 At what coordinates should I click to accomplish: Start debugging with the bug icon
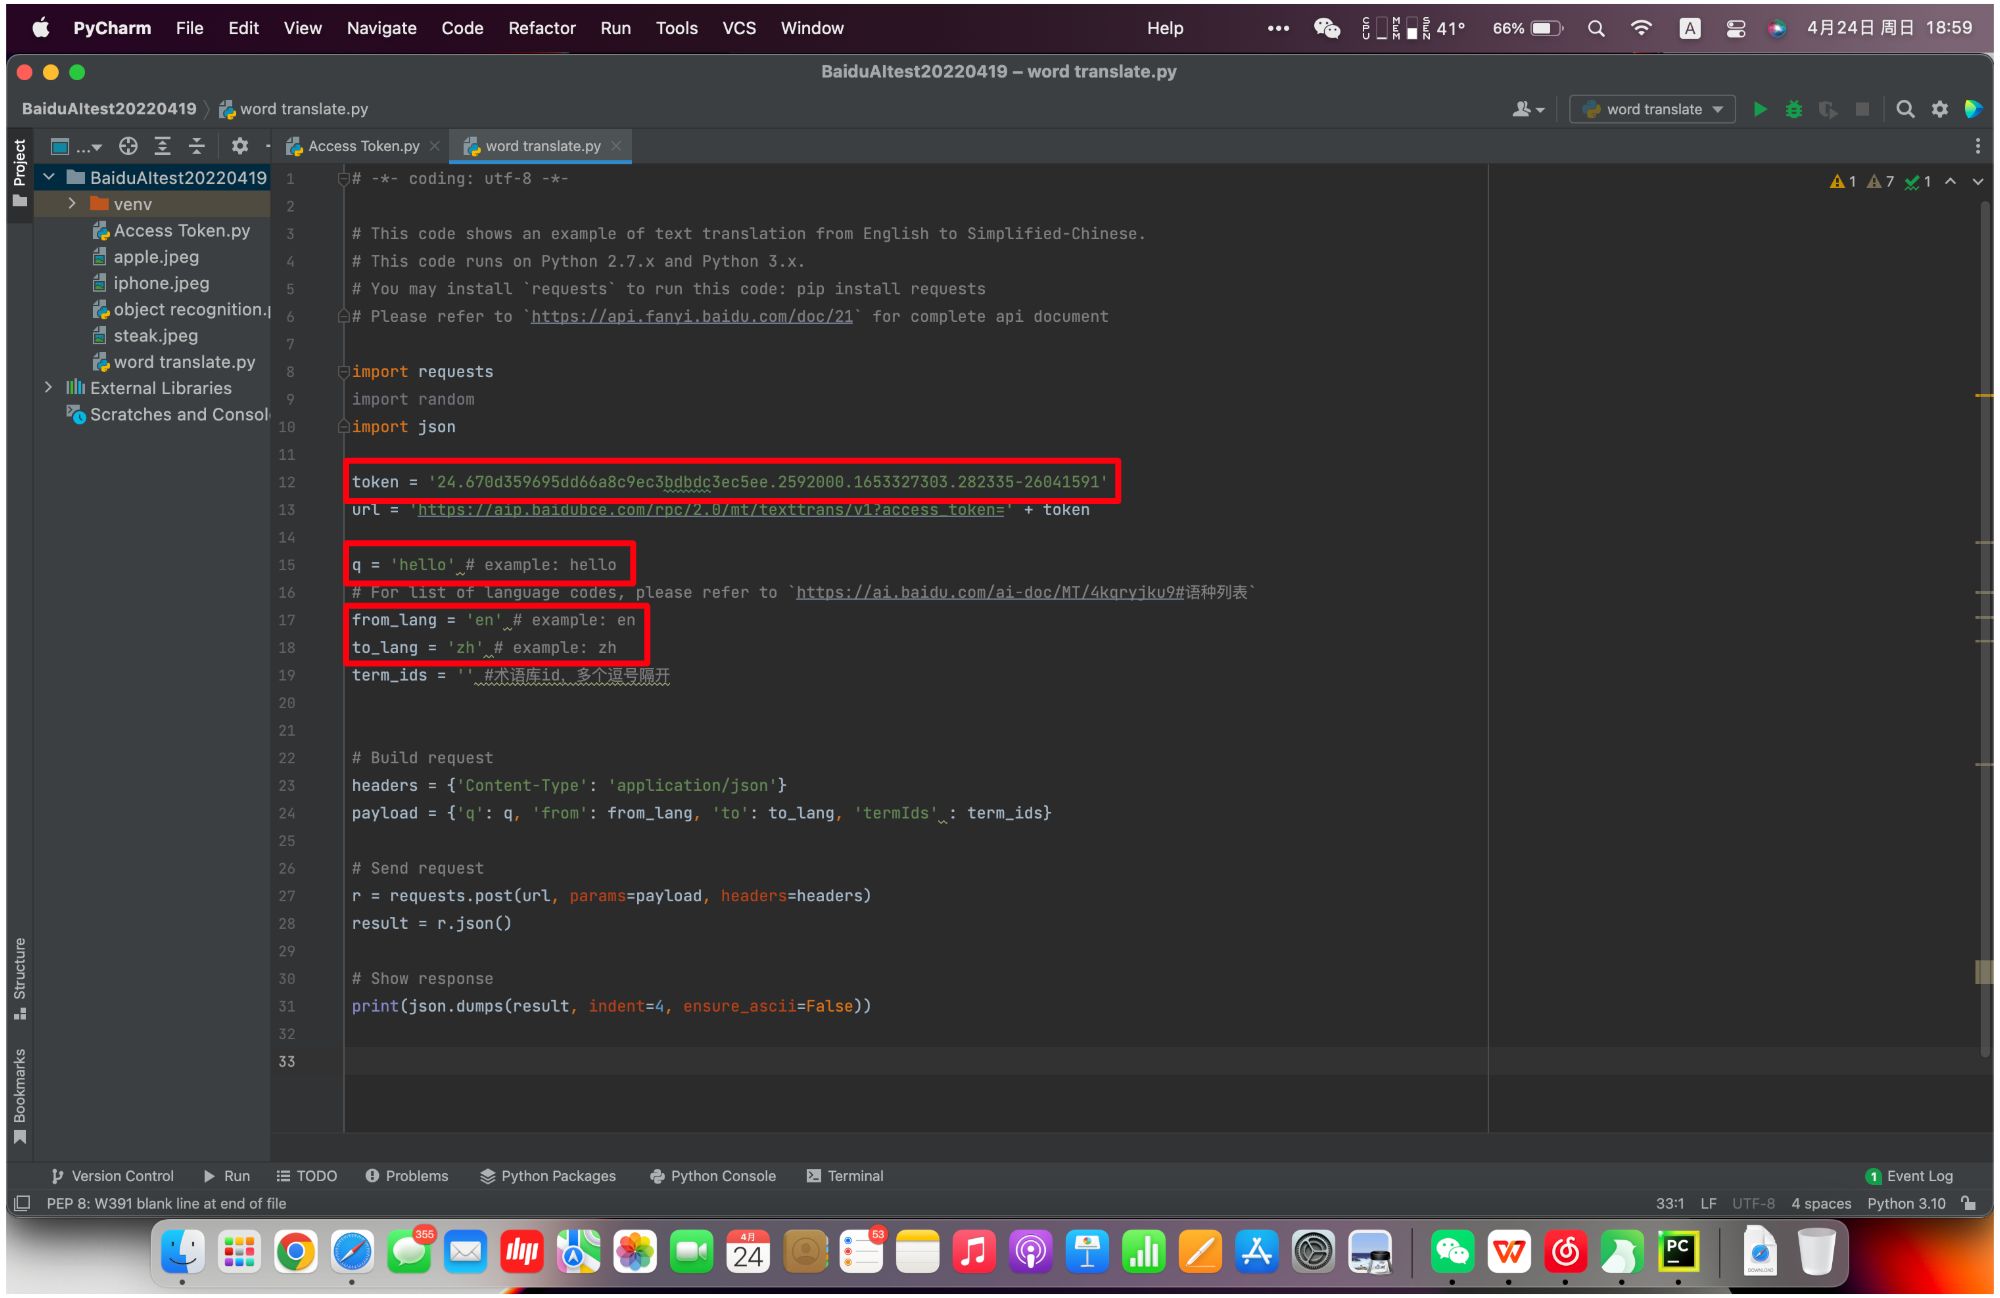[1794, 109]
